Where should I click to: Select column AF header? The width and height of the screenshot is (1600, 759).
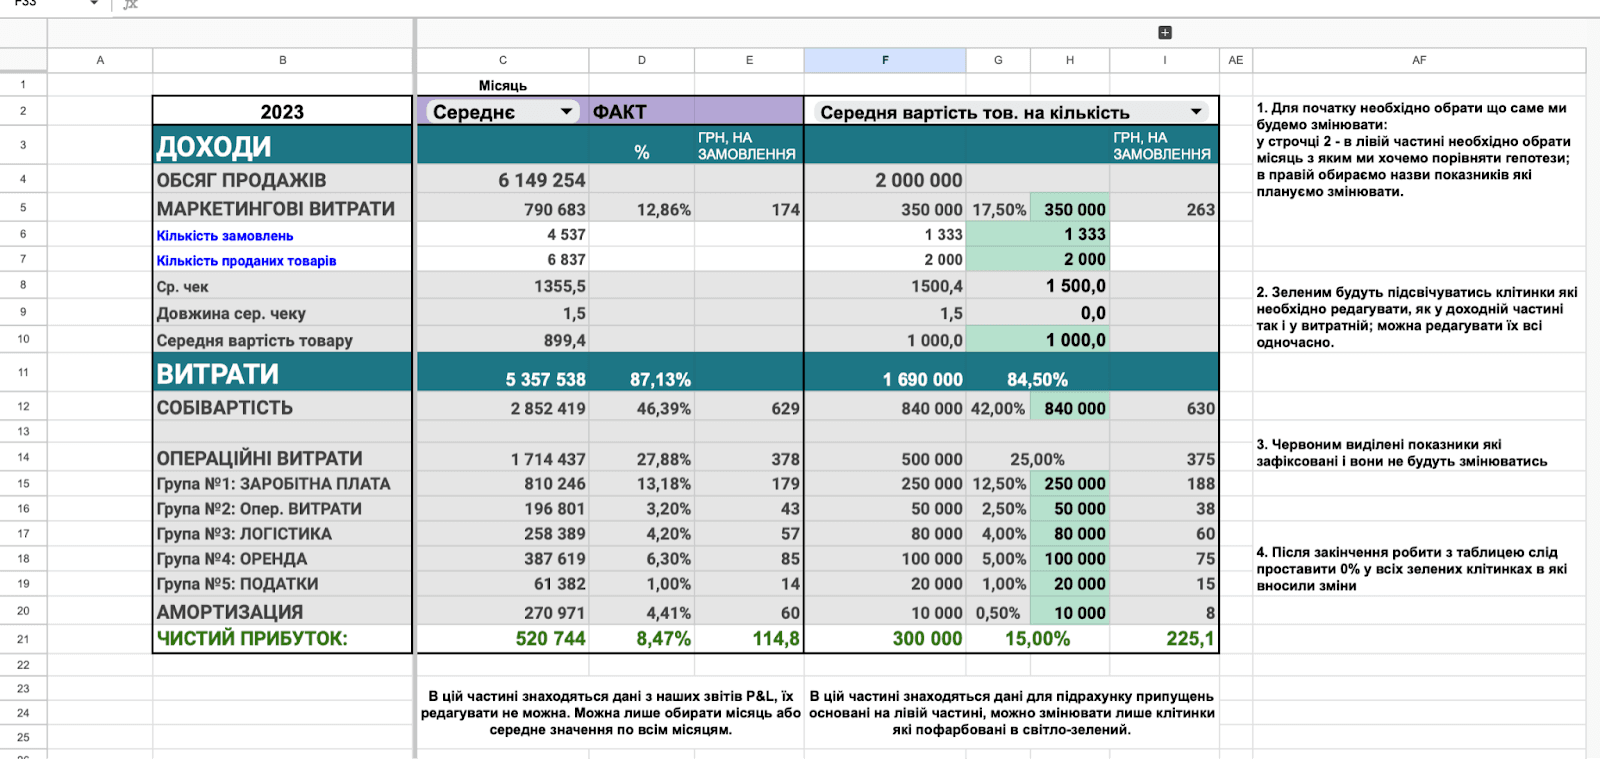click(1419, 60)
